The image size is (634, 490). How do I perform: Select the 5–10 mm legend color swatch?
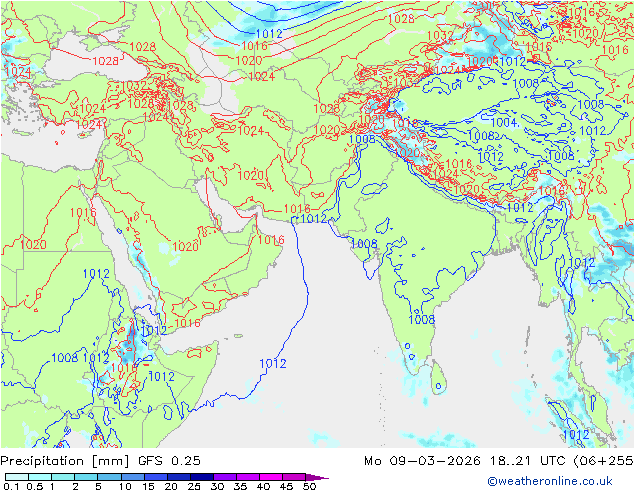click(109, 477)
